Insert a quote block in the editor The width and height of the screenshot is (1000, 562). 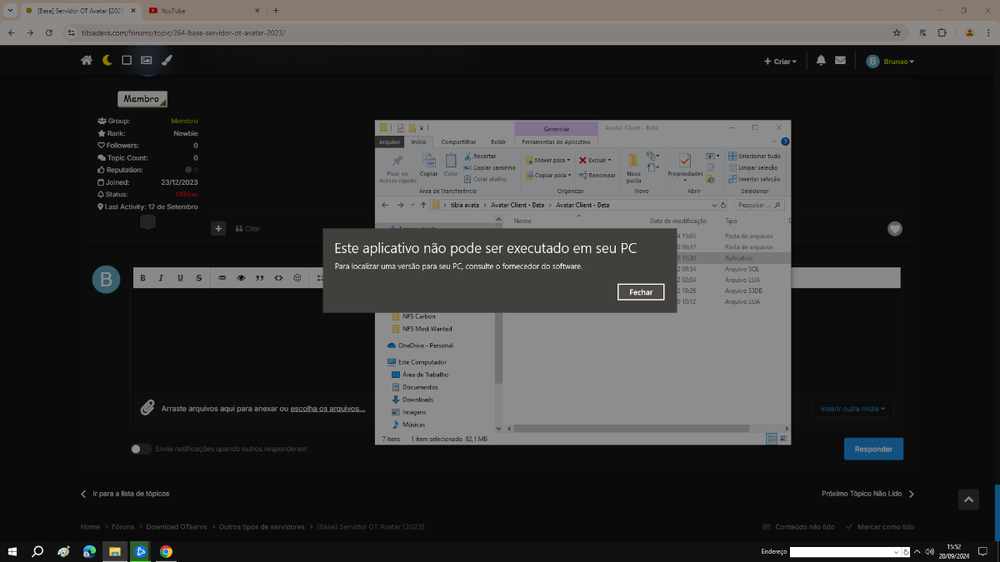(260, 278)
